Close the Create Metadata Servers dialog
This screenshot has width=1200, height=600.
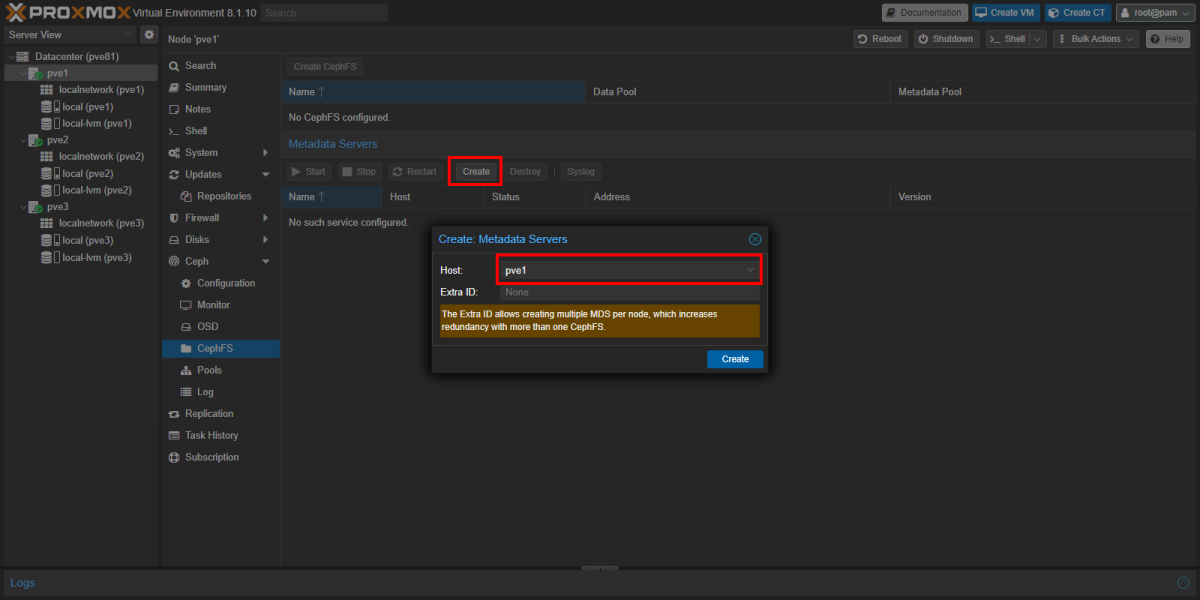(755, 239)
